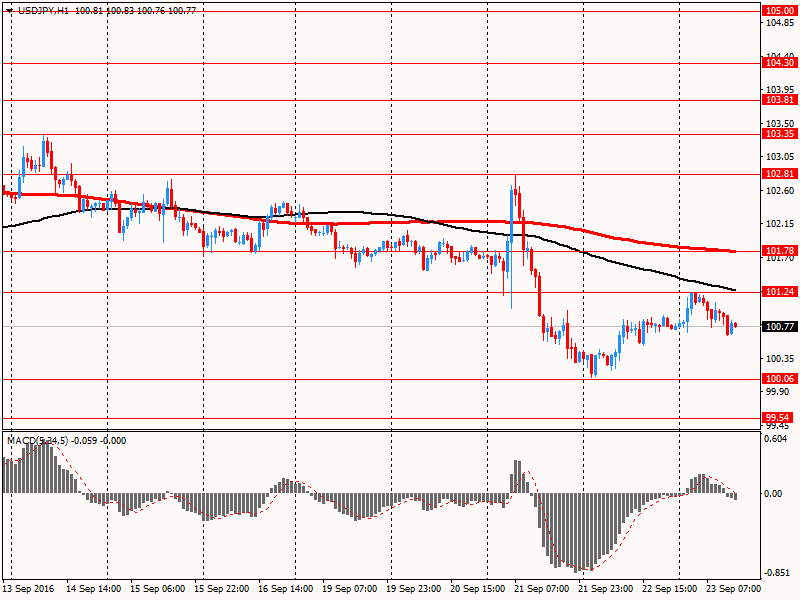
Task: Select the 99.54 red price level label
Action: tap(780, 418)
